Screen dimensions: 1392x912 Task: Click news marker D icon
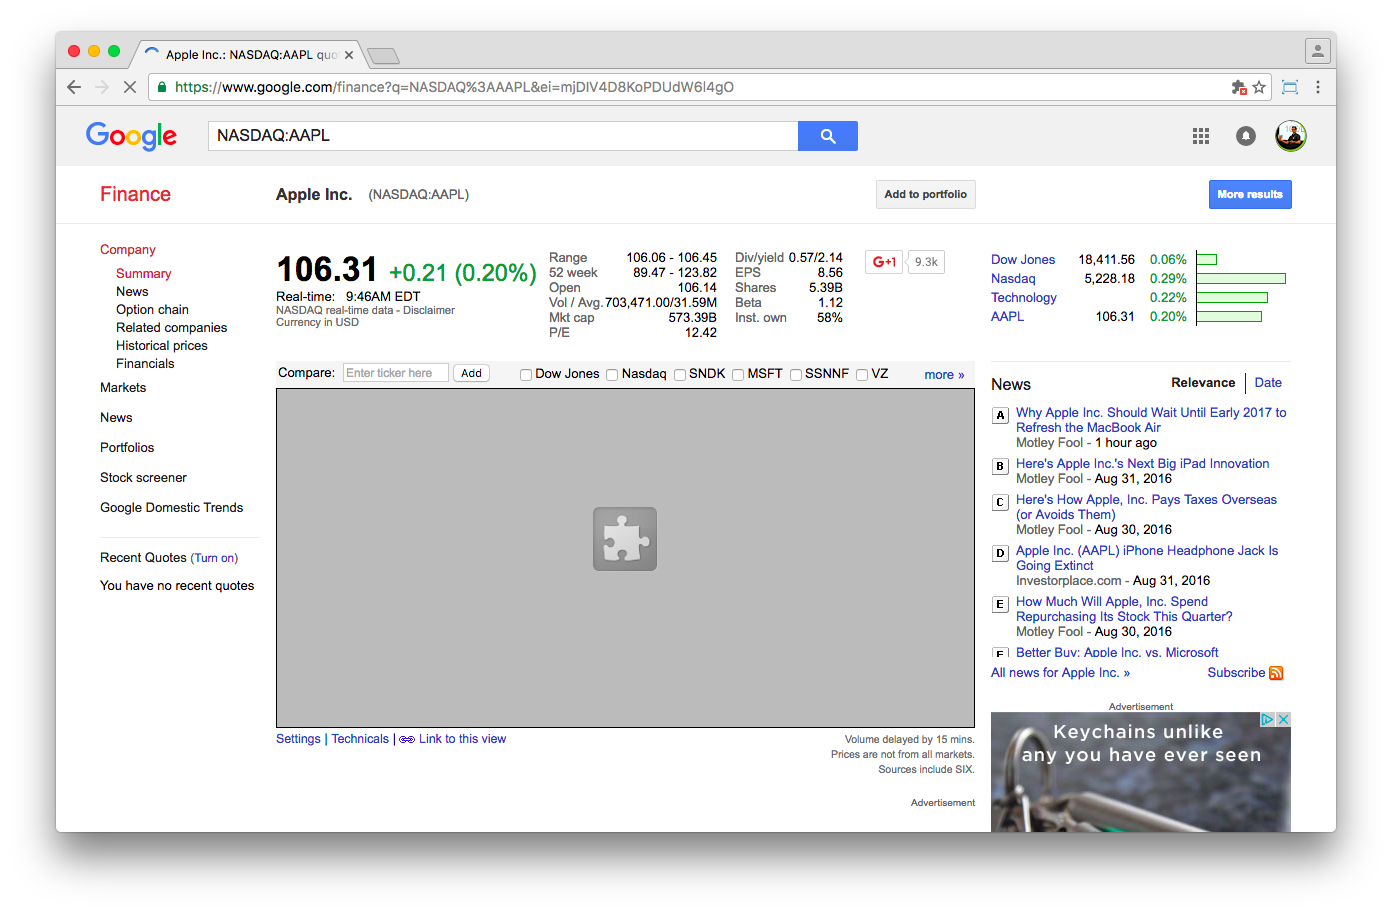pyautogui.click(x=1000, y=553)
